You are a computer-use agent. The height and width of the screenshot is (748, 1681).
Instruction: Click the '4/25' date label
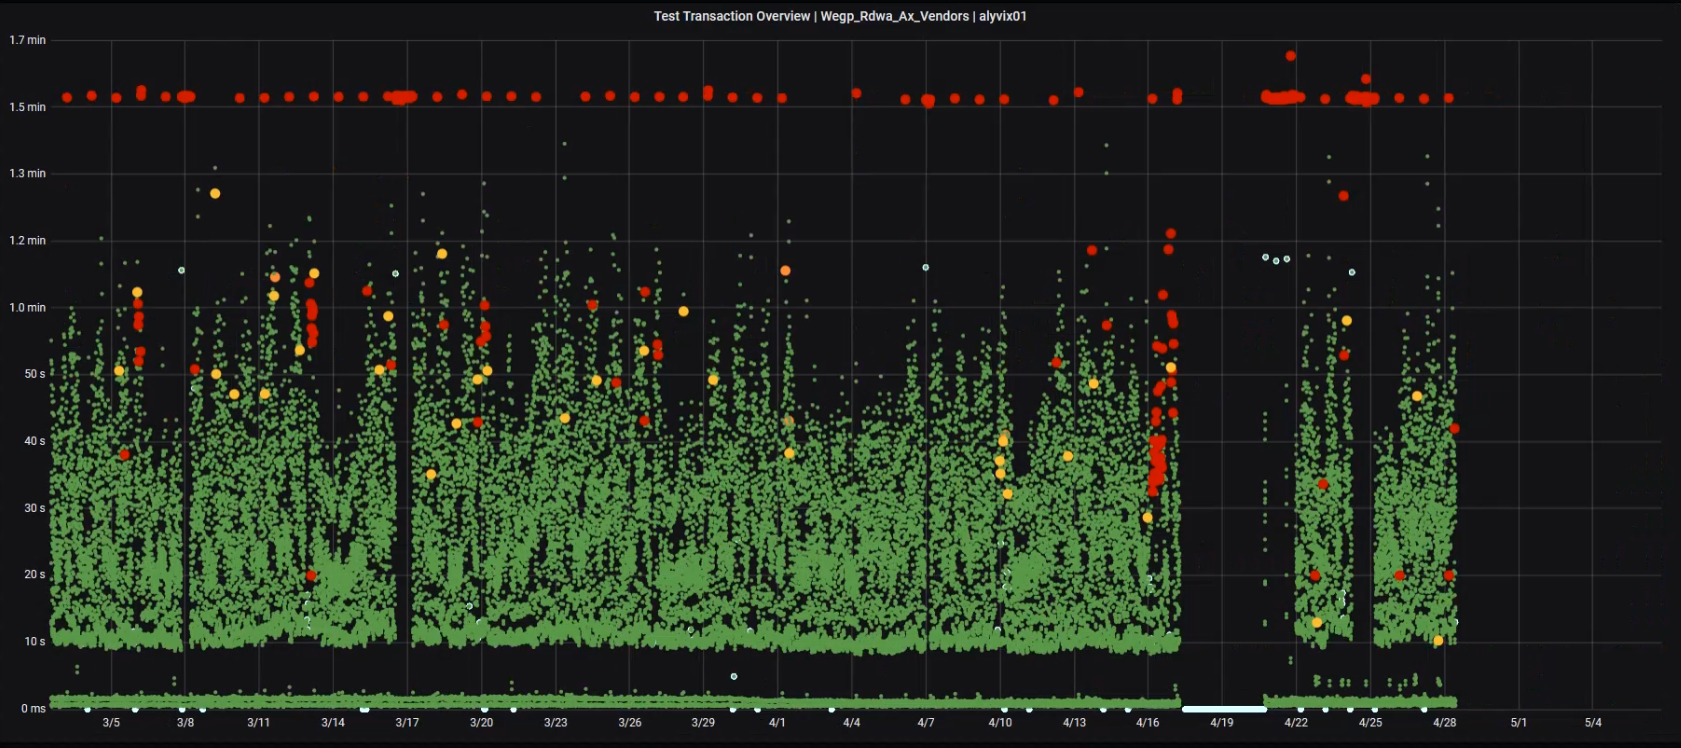click(x=1370, y=722)
